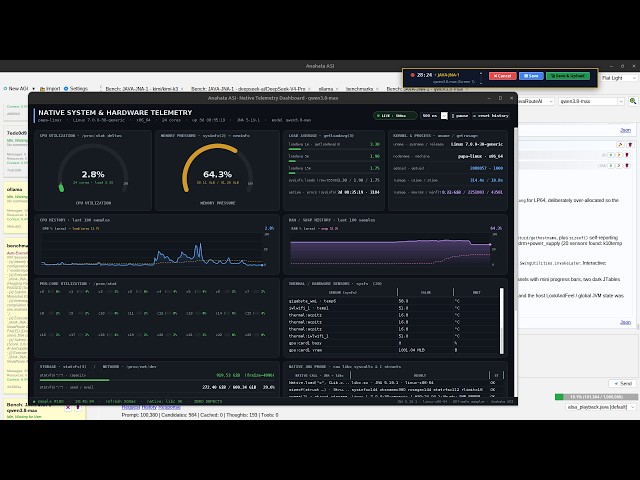Open the dropdown arrow beside New AGI
Image resolution: width=640 pixels, height=480 pixels.
point(33,89)
